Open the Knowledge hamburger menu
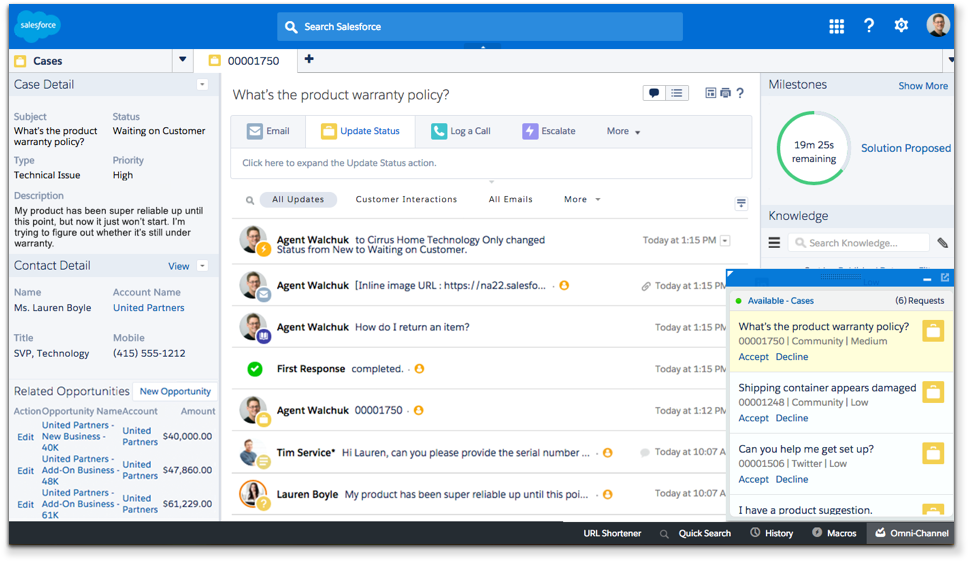The height and width of the screenshot is (561, 968). click(774, 243)
